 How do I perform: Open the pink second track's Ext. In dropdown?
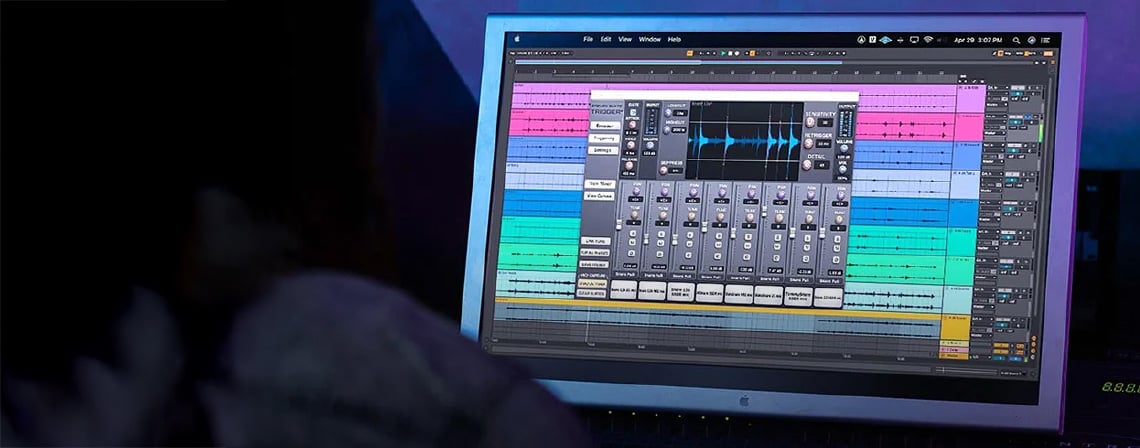click(996, 116)
